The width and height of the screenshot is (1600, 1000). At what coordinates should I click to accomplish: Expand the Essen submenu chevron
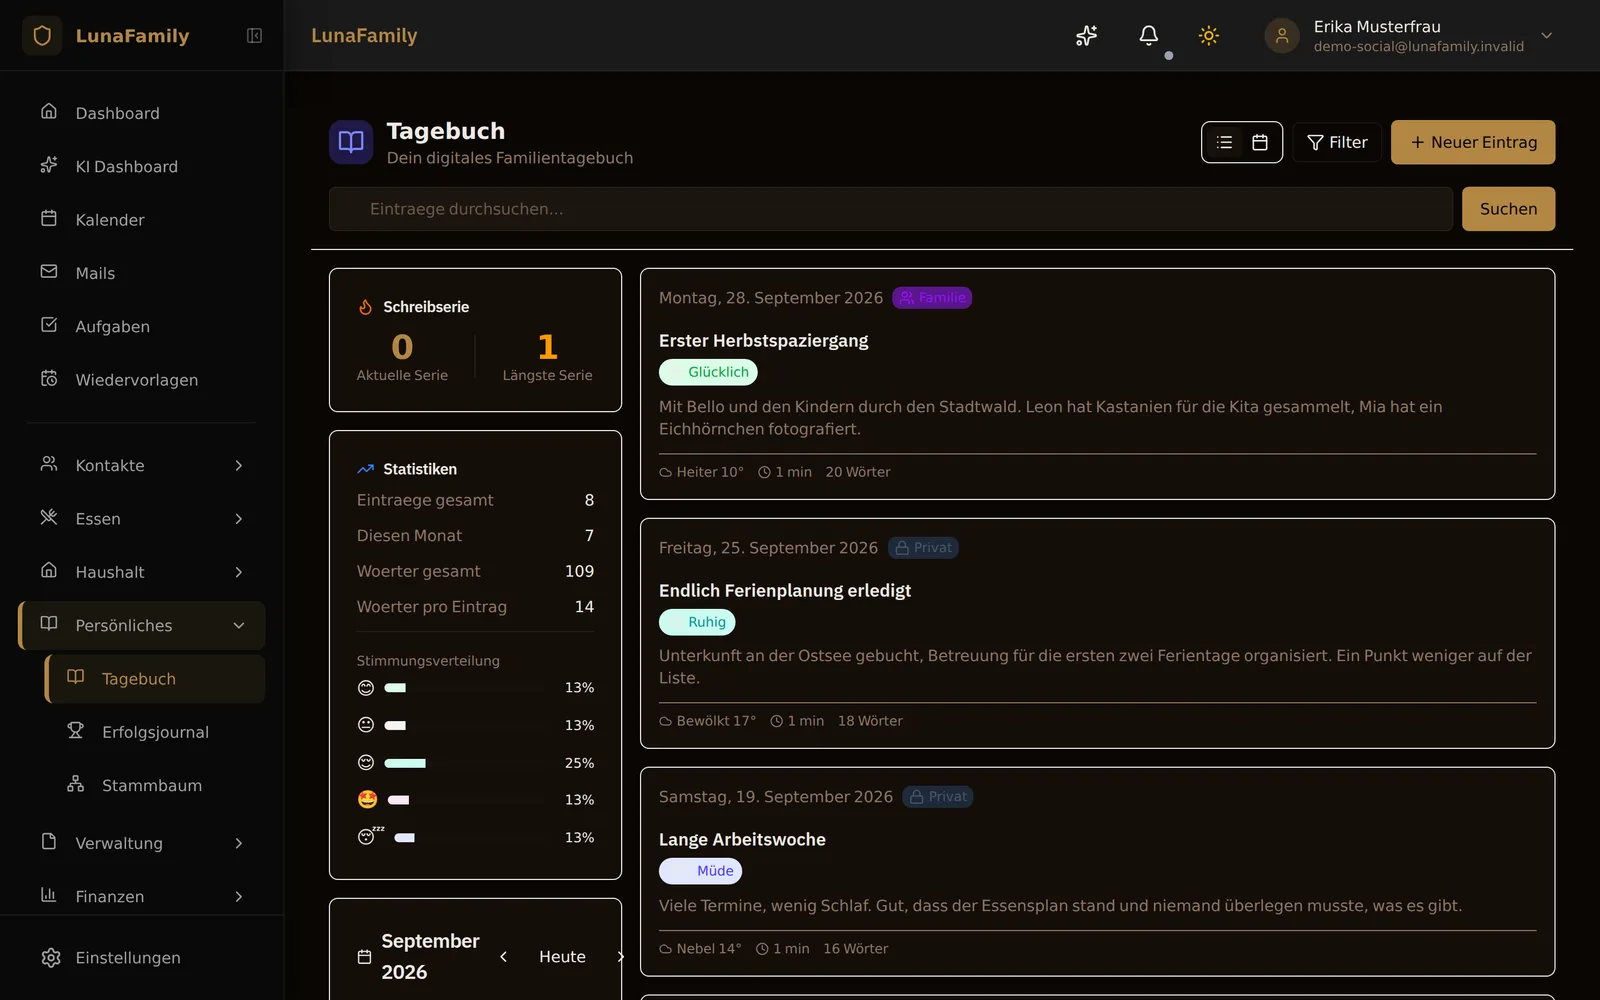coord(239,519)
